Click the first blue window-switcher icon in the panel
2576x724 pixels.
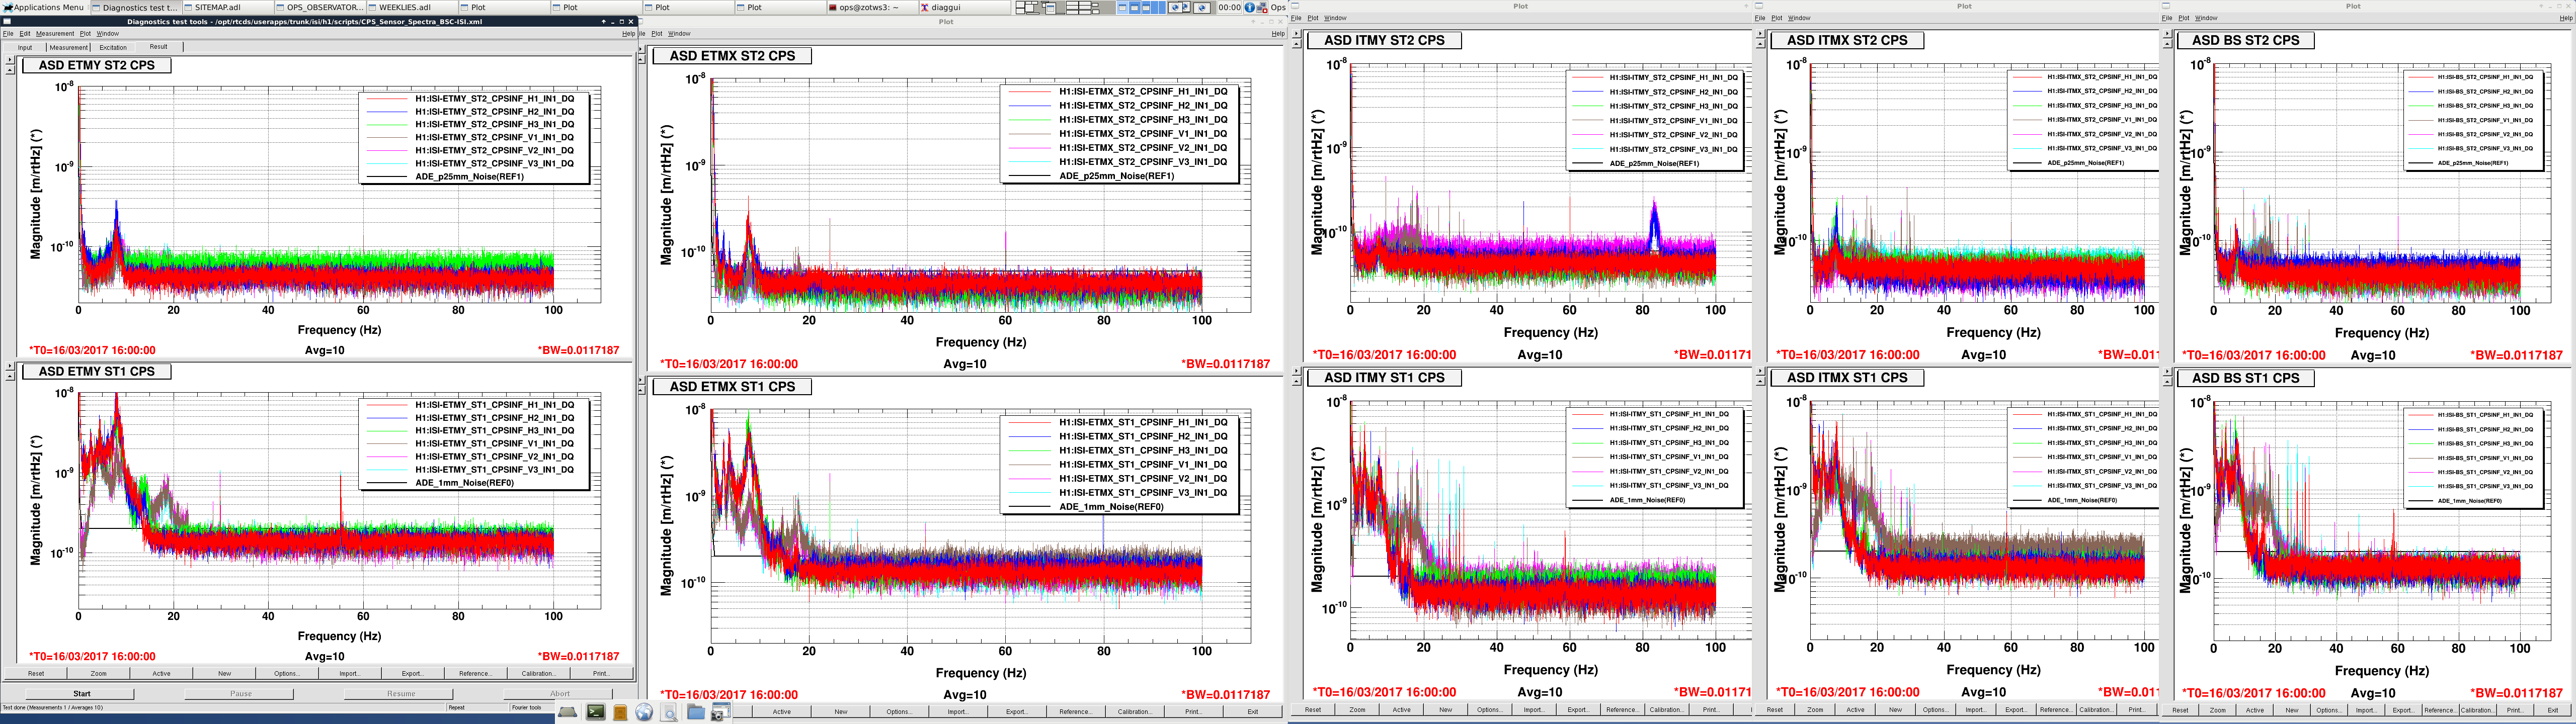coord(1123,7)
